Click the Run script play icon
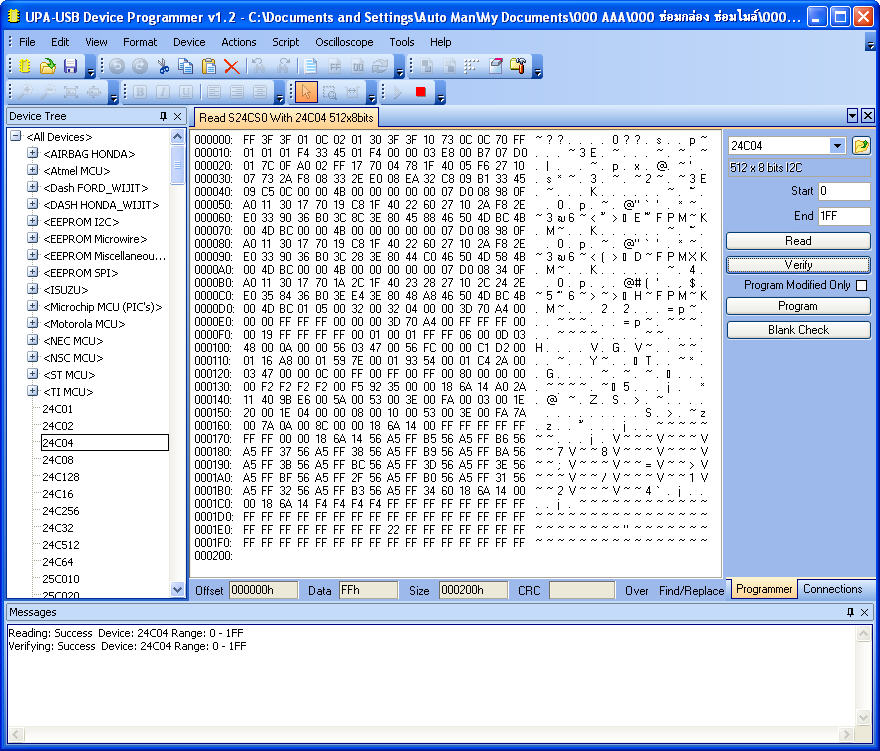 tap(398, 92)
